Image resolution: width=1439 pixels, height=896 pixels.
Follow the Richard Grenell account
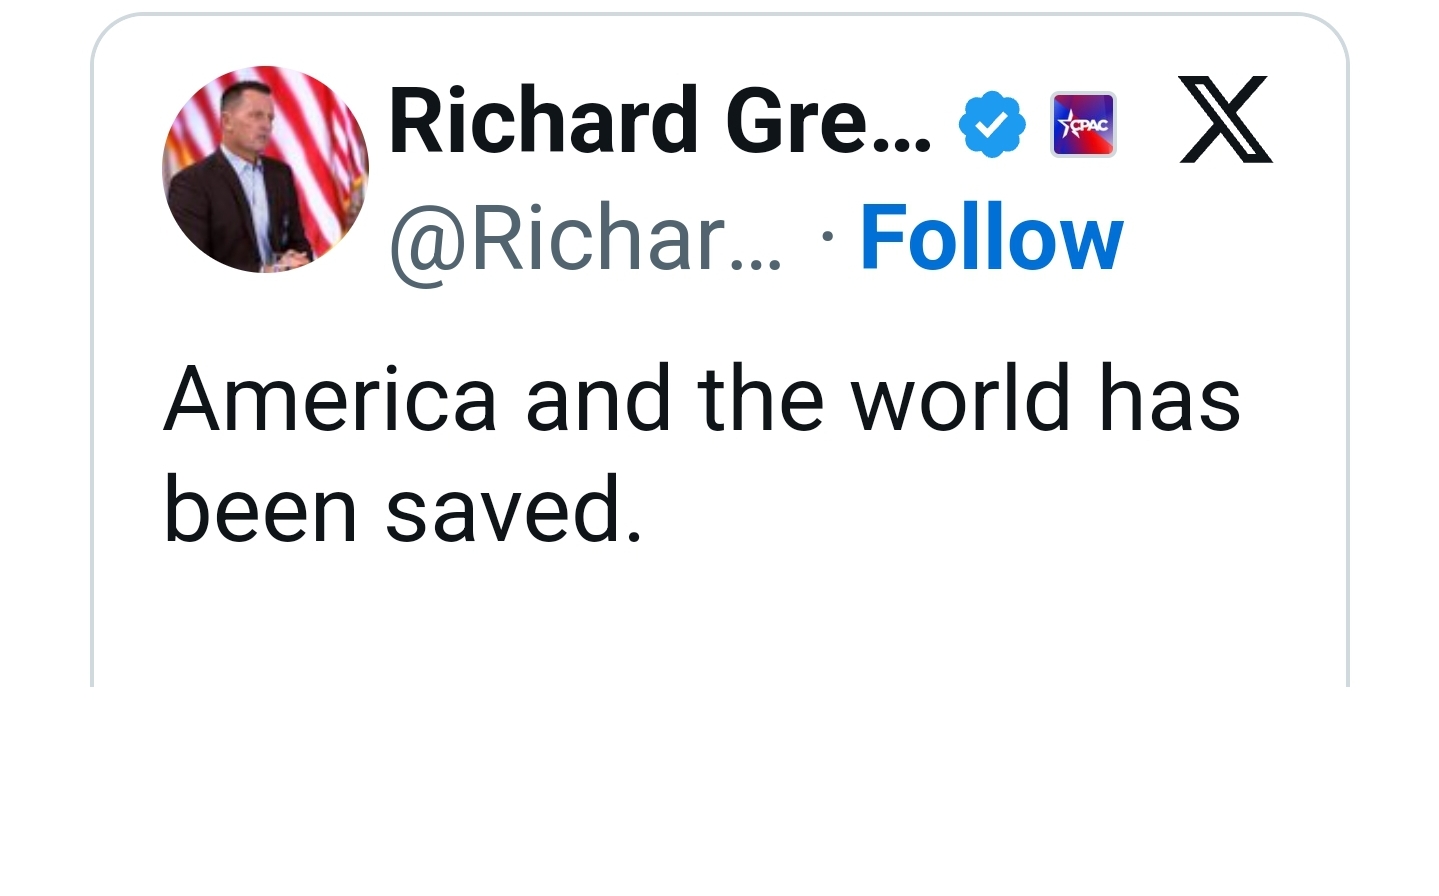(991, 238)
